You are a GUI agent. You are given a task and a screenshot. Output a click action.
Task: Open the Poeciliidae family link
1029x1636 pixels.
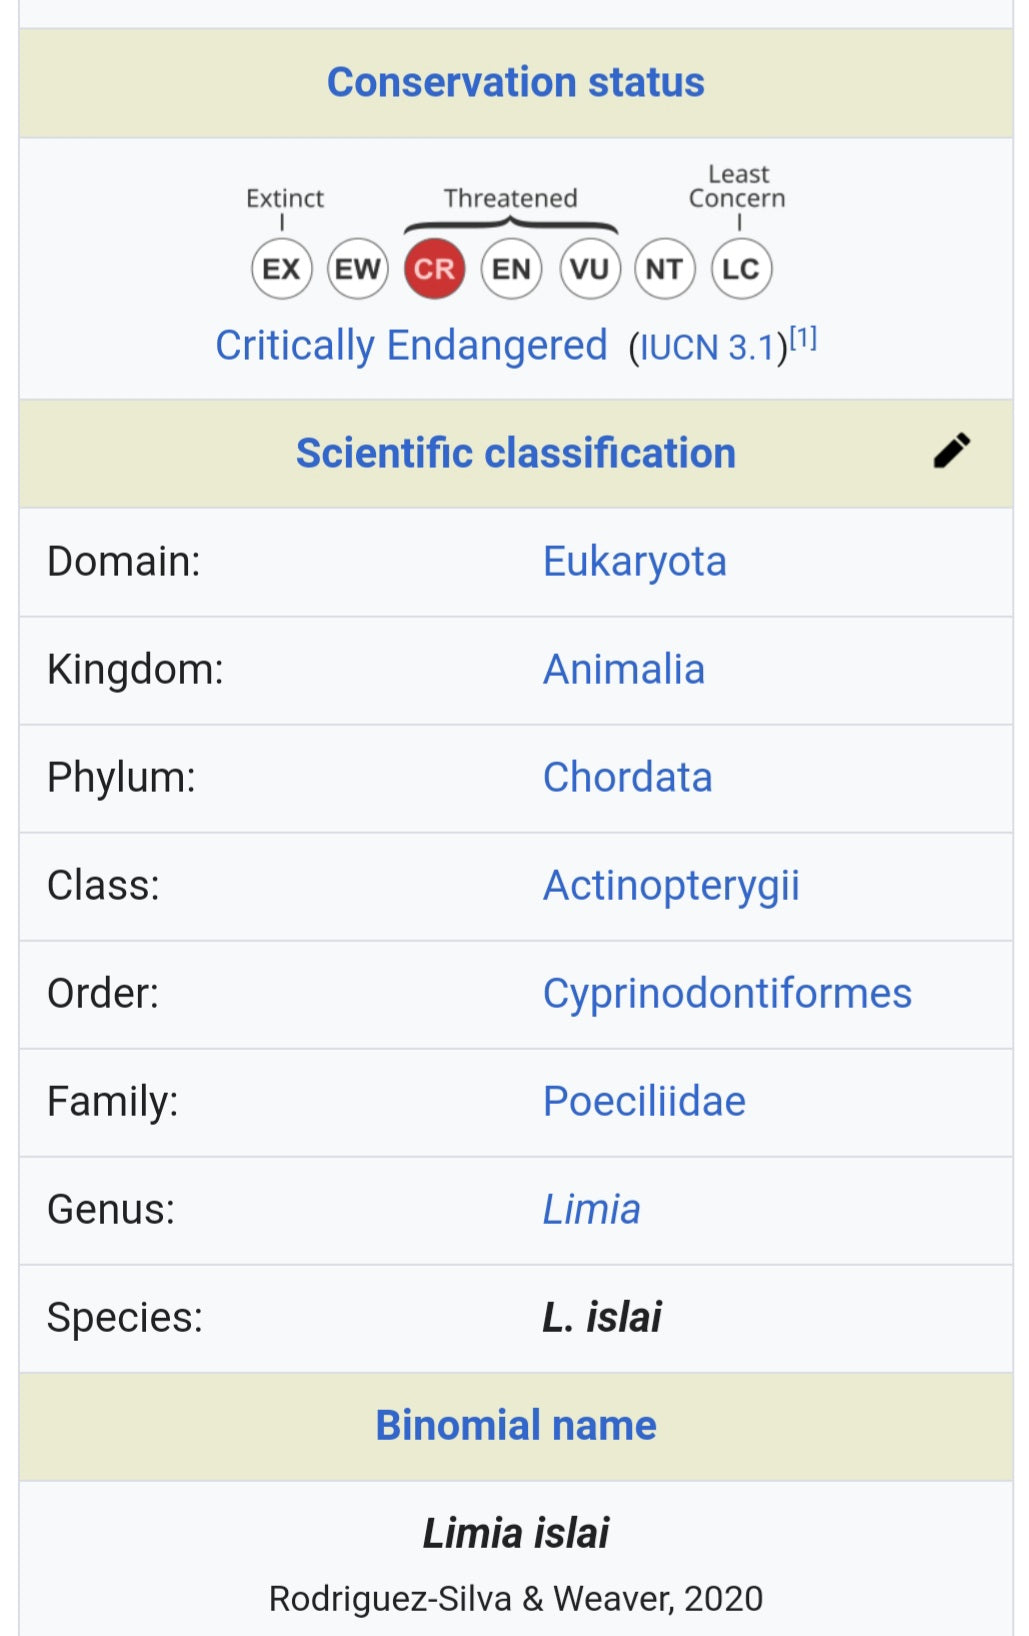pos(644,1102)
